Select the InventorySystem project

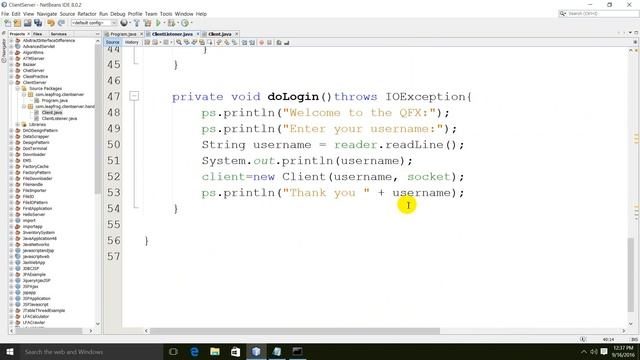tap(39, 233)
